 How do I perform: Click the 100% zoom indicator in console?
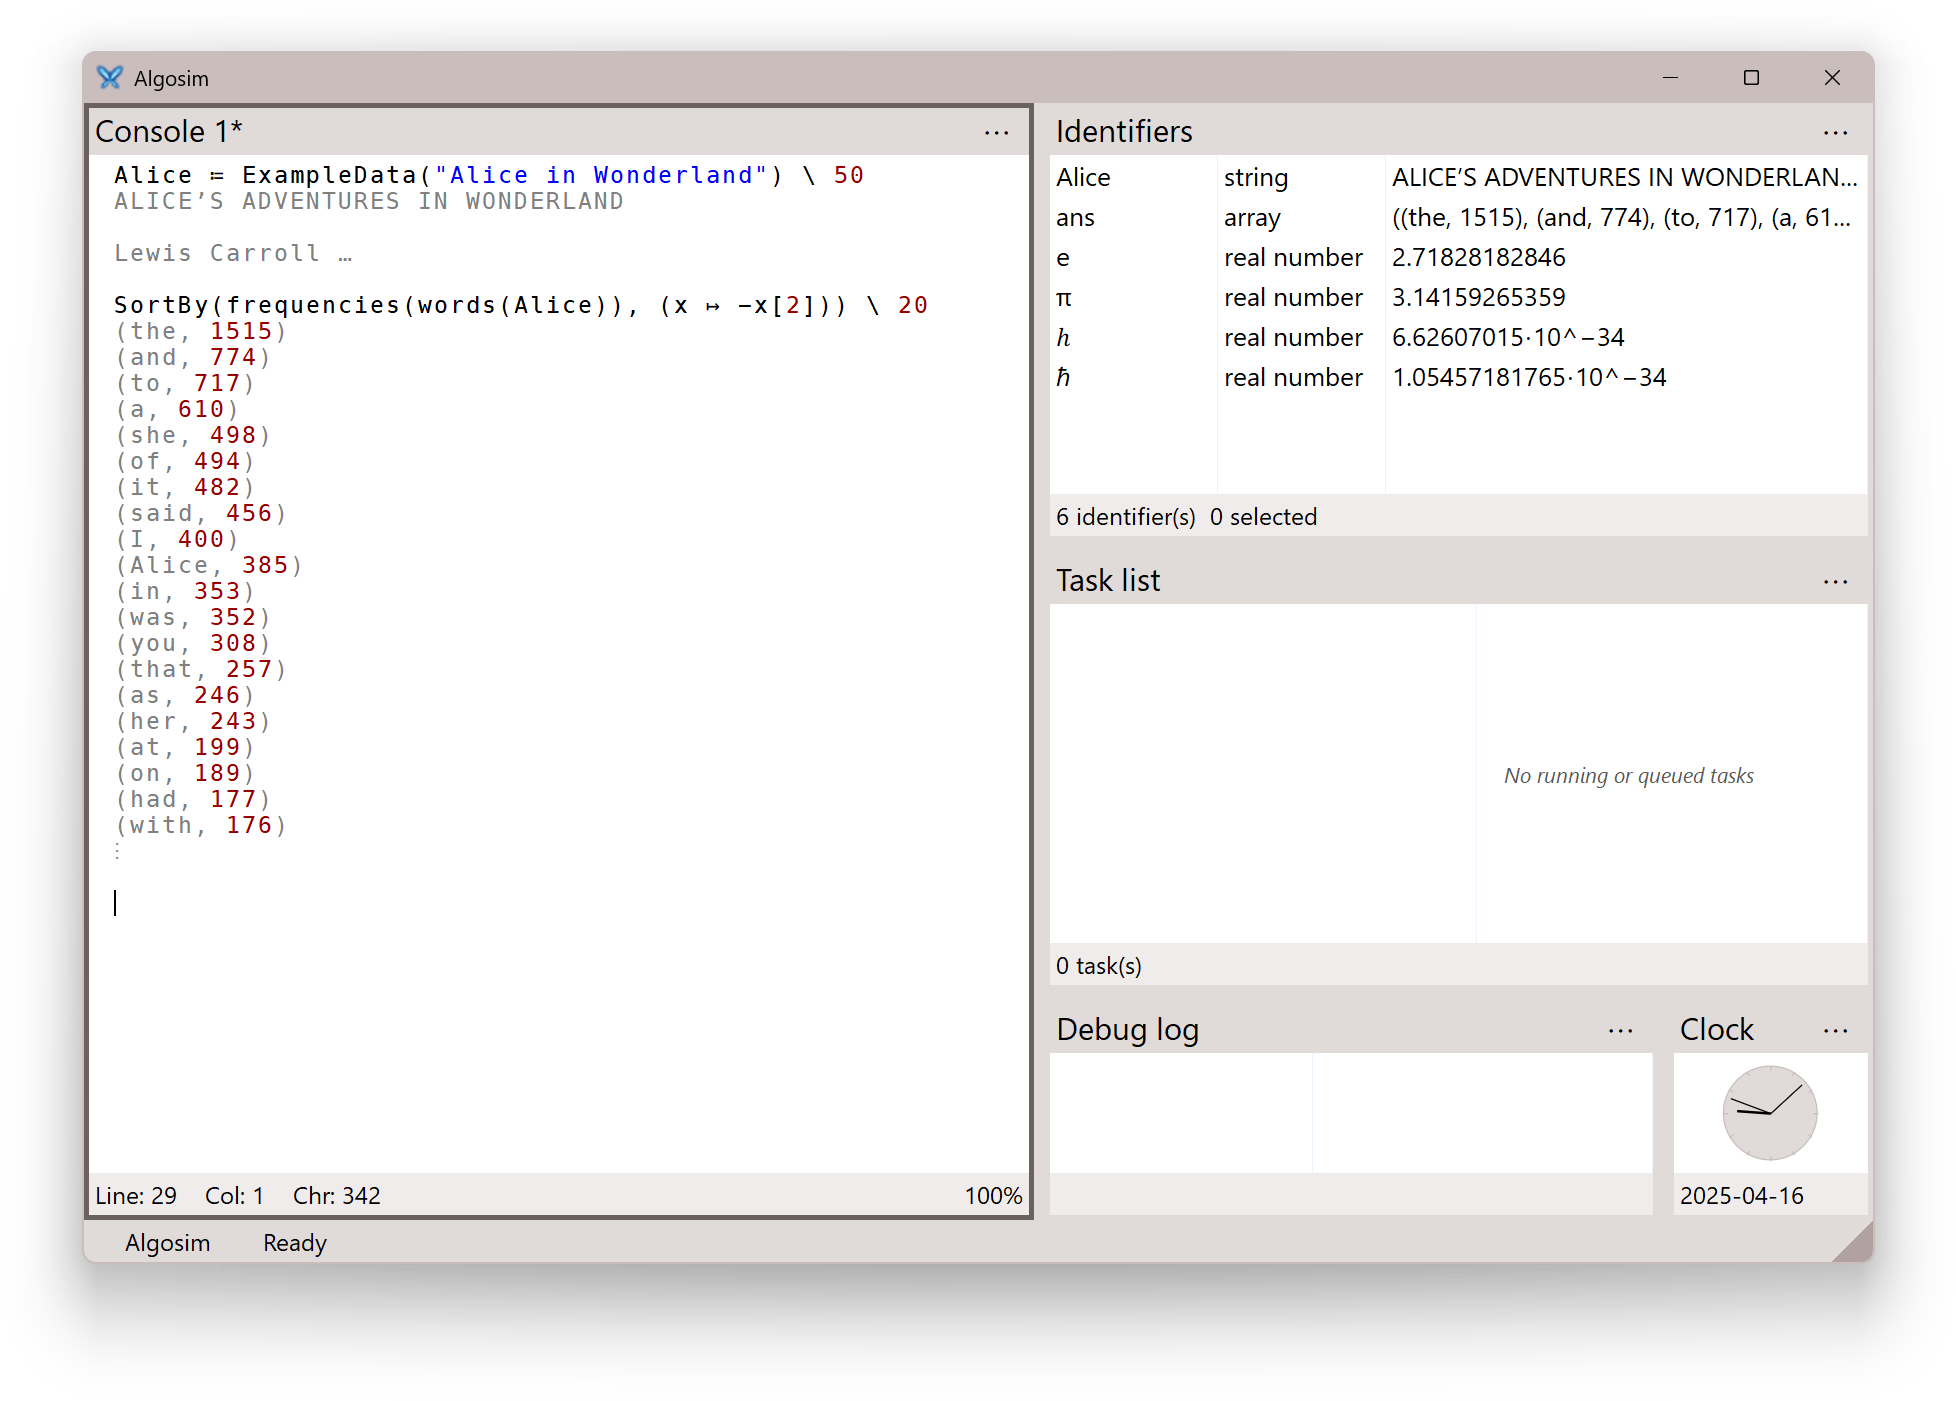click(x=992, y=1195)
